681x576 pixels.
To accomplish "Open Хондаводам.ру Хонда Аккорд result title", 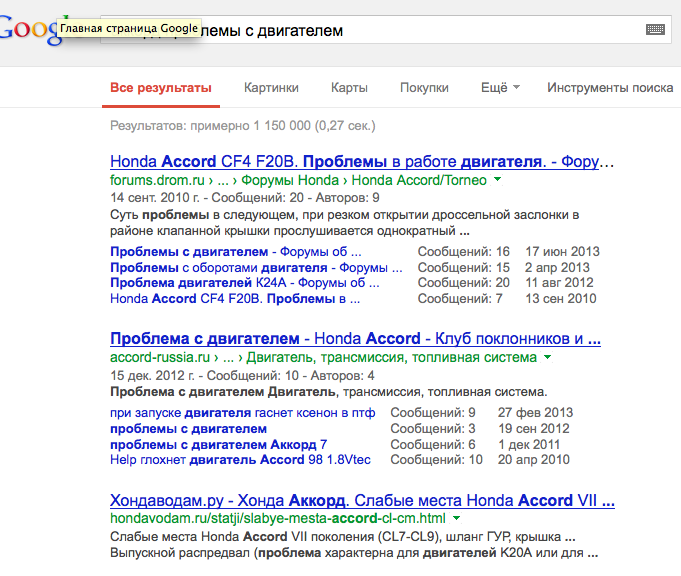I will (x=362, y=501).
